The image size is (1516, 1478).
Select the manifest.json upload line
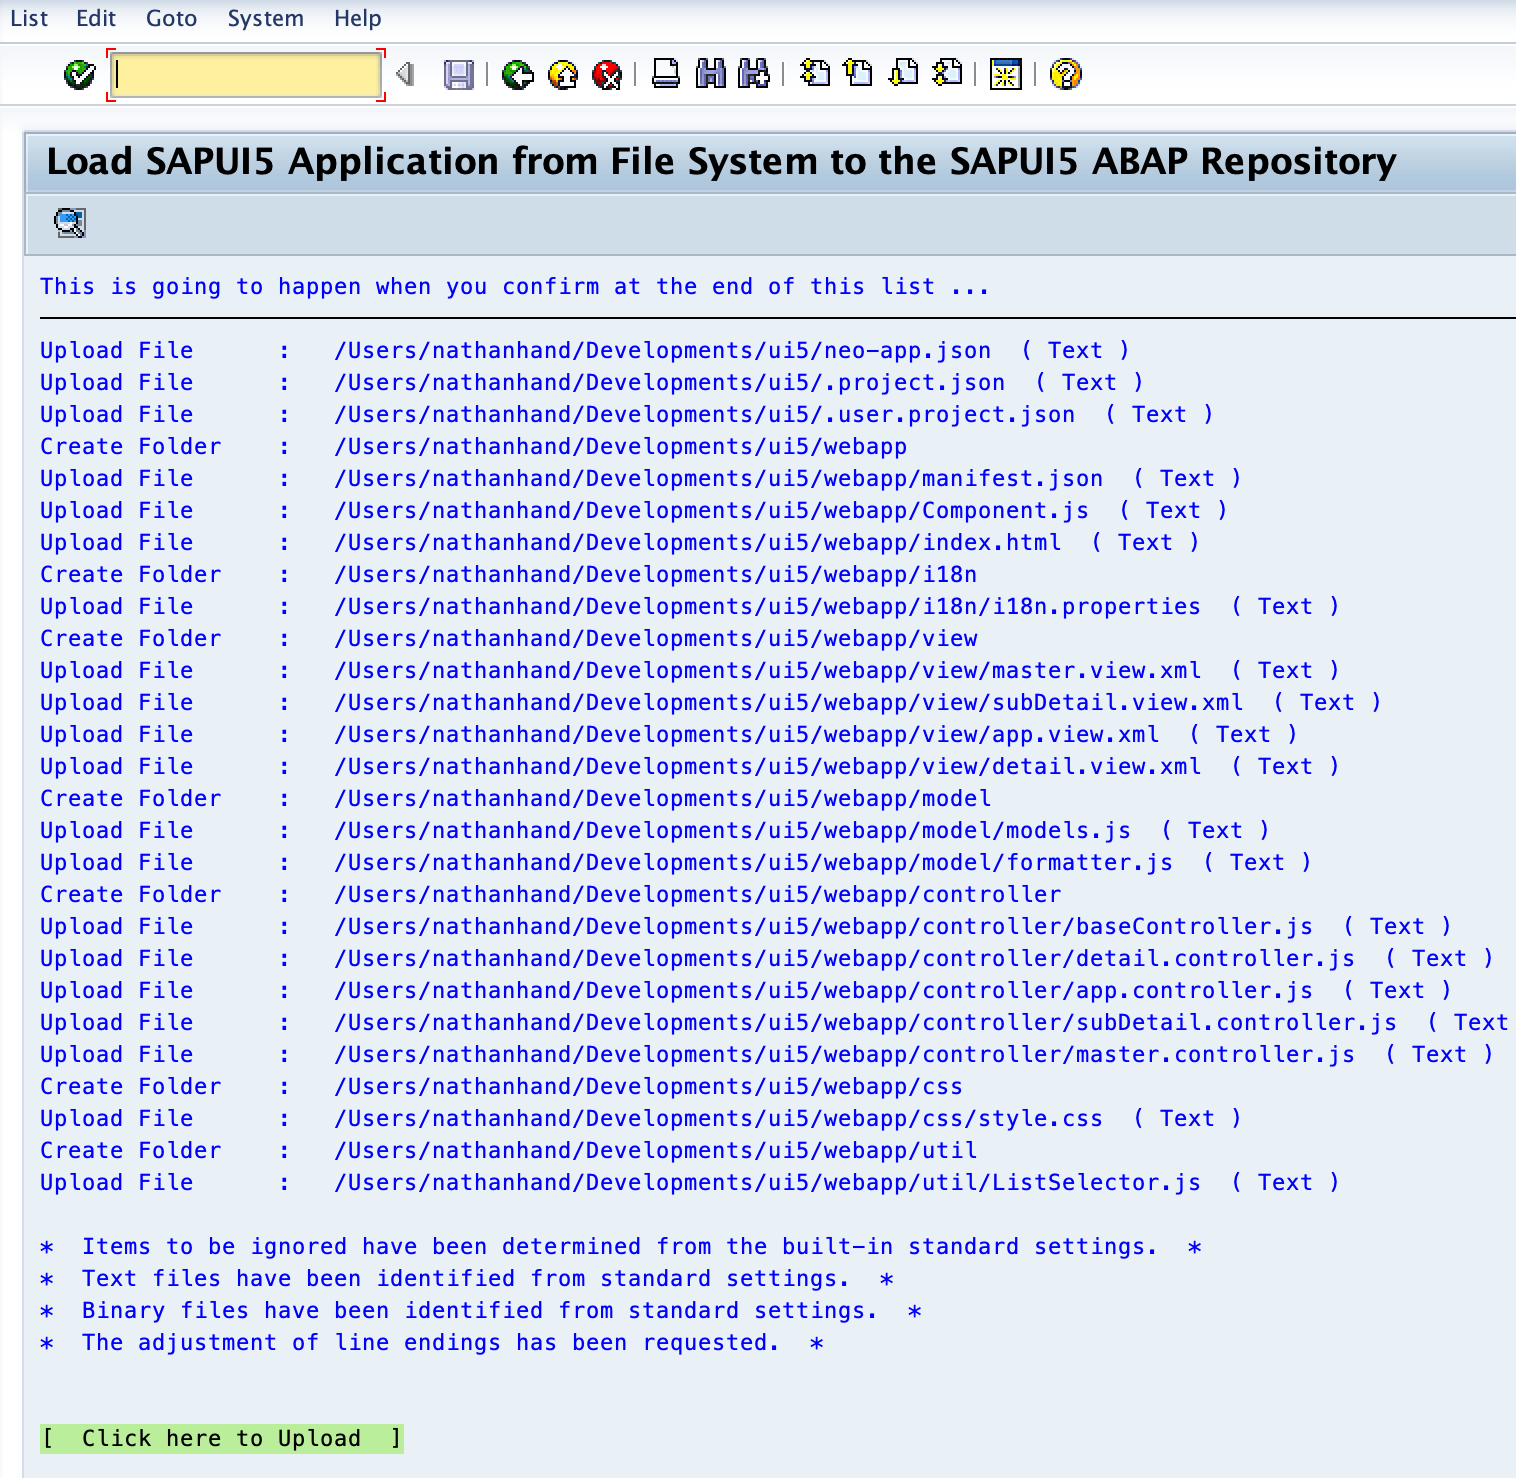click(641, 478)
